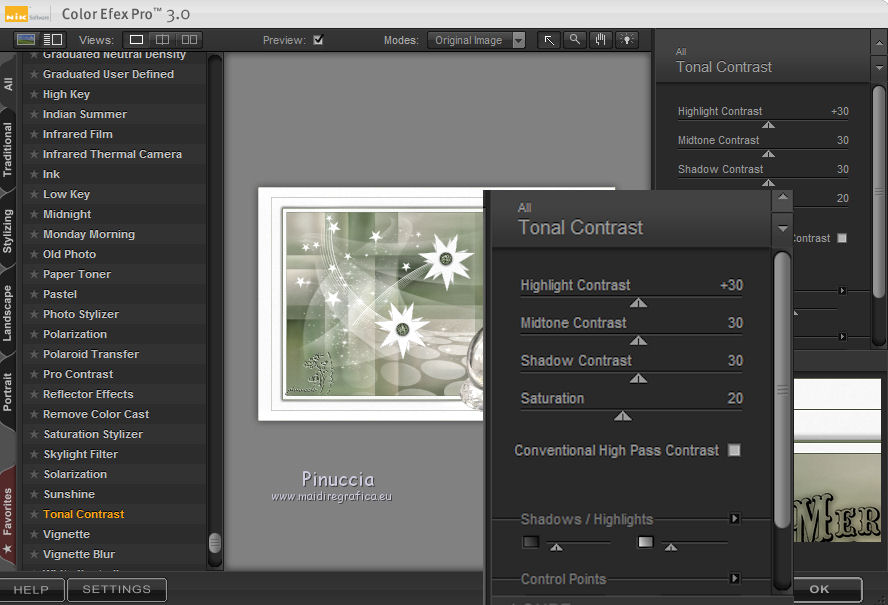Expand the upper collapsed section in the right settings panel
The image size is (888, 605).
[x=842, y=291]
